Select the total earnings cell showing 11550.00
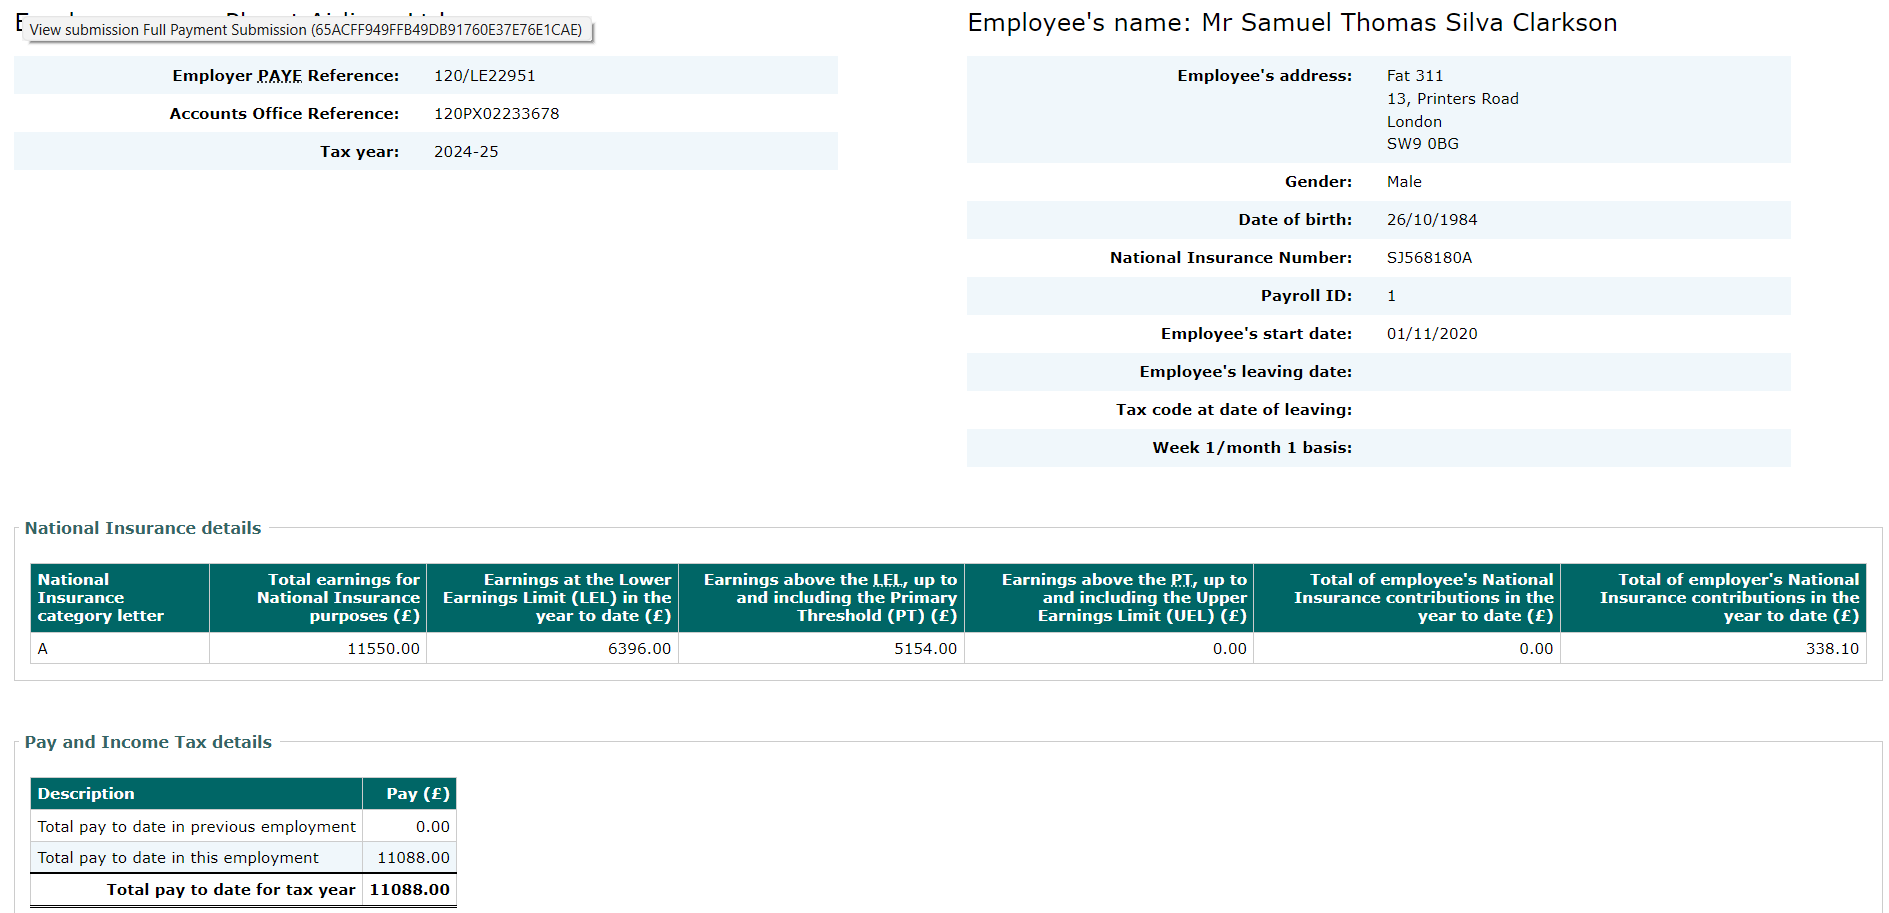1889x913 pixels. (383, 649)
